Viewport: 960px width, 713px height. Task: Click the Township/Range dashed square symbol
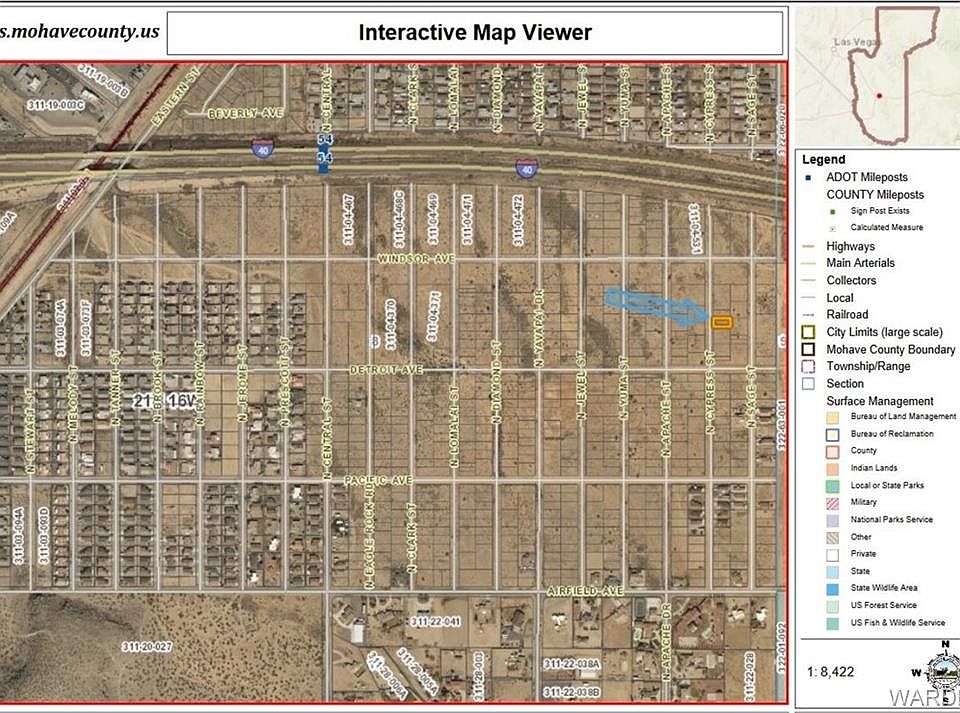click(808, 367)
